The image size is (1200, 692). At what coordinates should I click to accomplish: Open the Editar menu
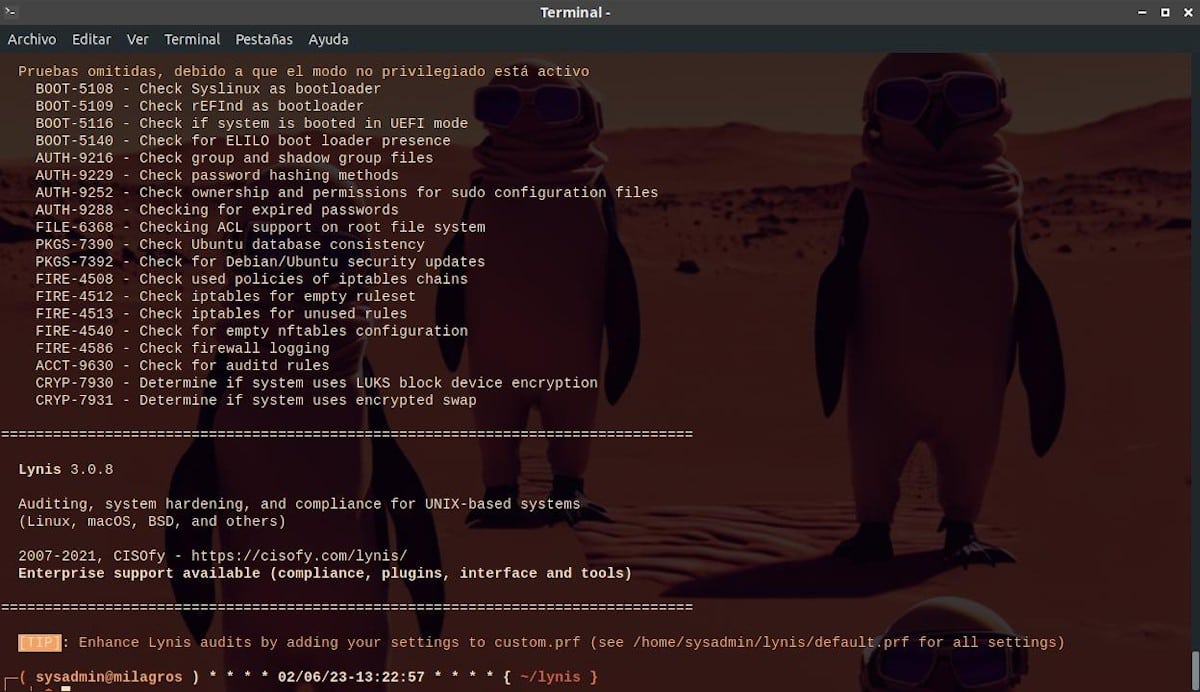coord(92,39)
